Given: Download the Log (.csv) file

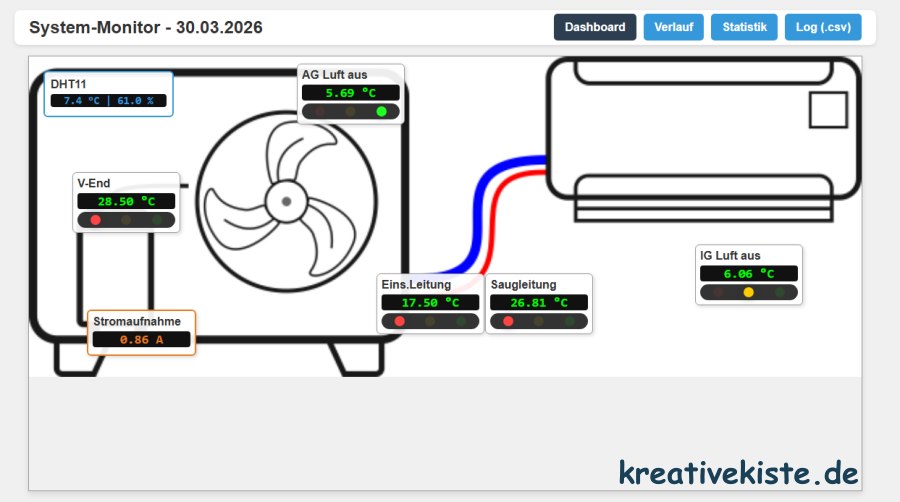Looking at the screenshot, I should (823, 27).
